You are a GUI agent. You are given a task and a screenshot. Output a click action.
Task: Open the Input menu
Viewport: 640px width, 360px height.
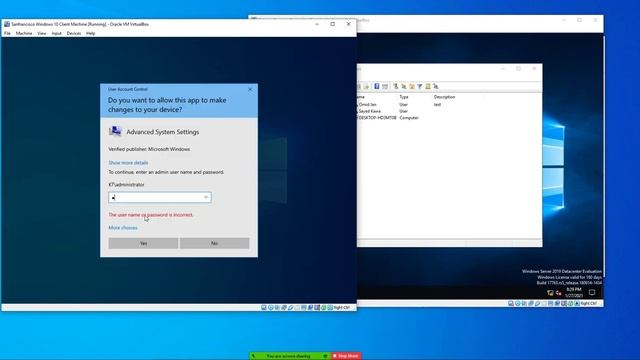[x=56, y=33]
